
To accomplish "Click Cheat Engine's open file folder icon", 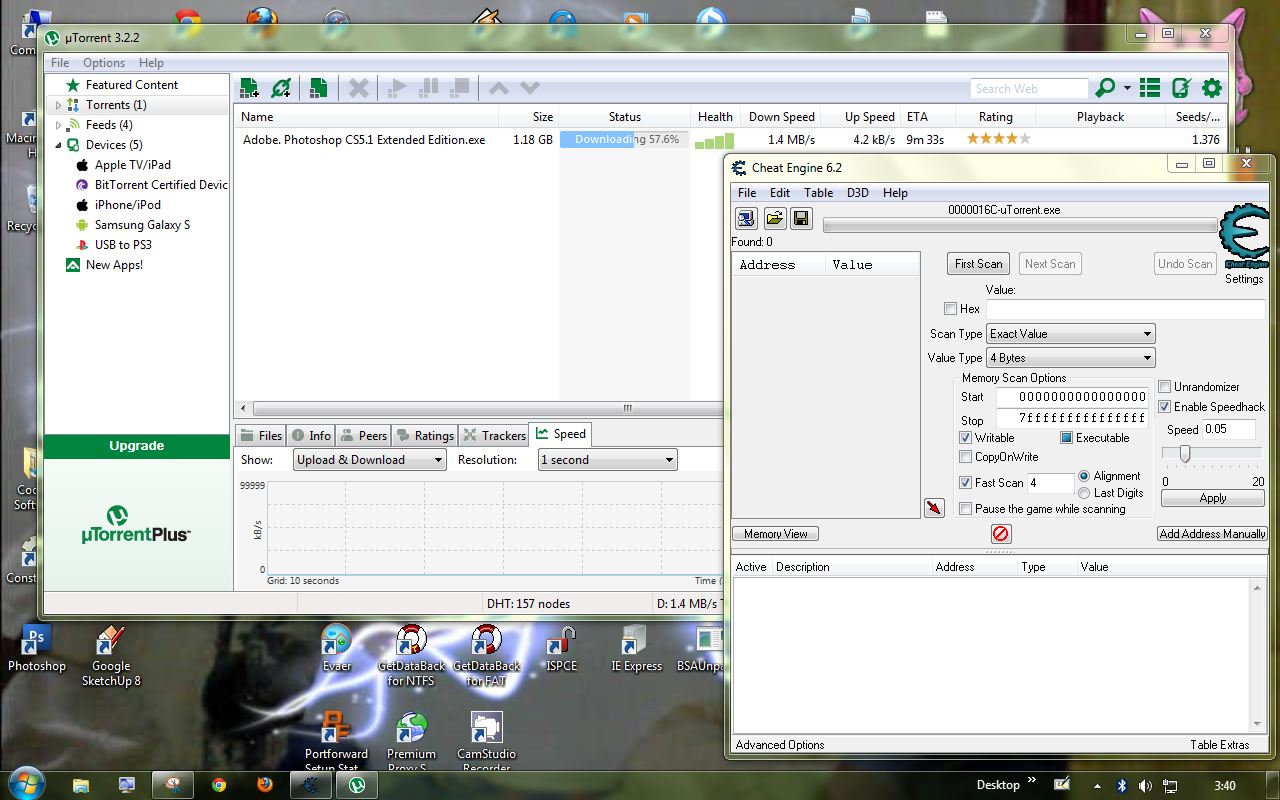I will (774, 218).
